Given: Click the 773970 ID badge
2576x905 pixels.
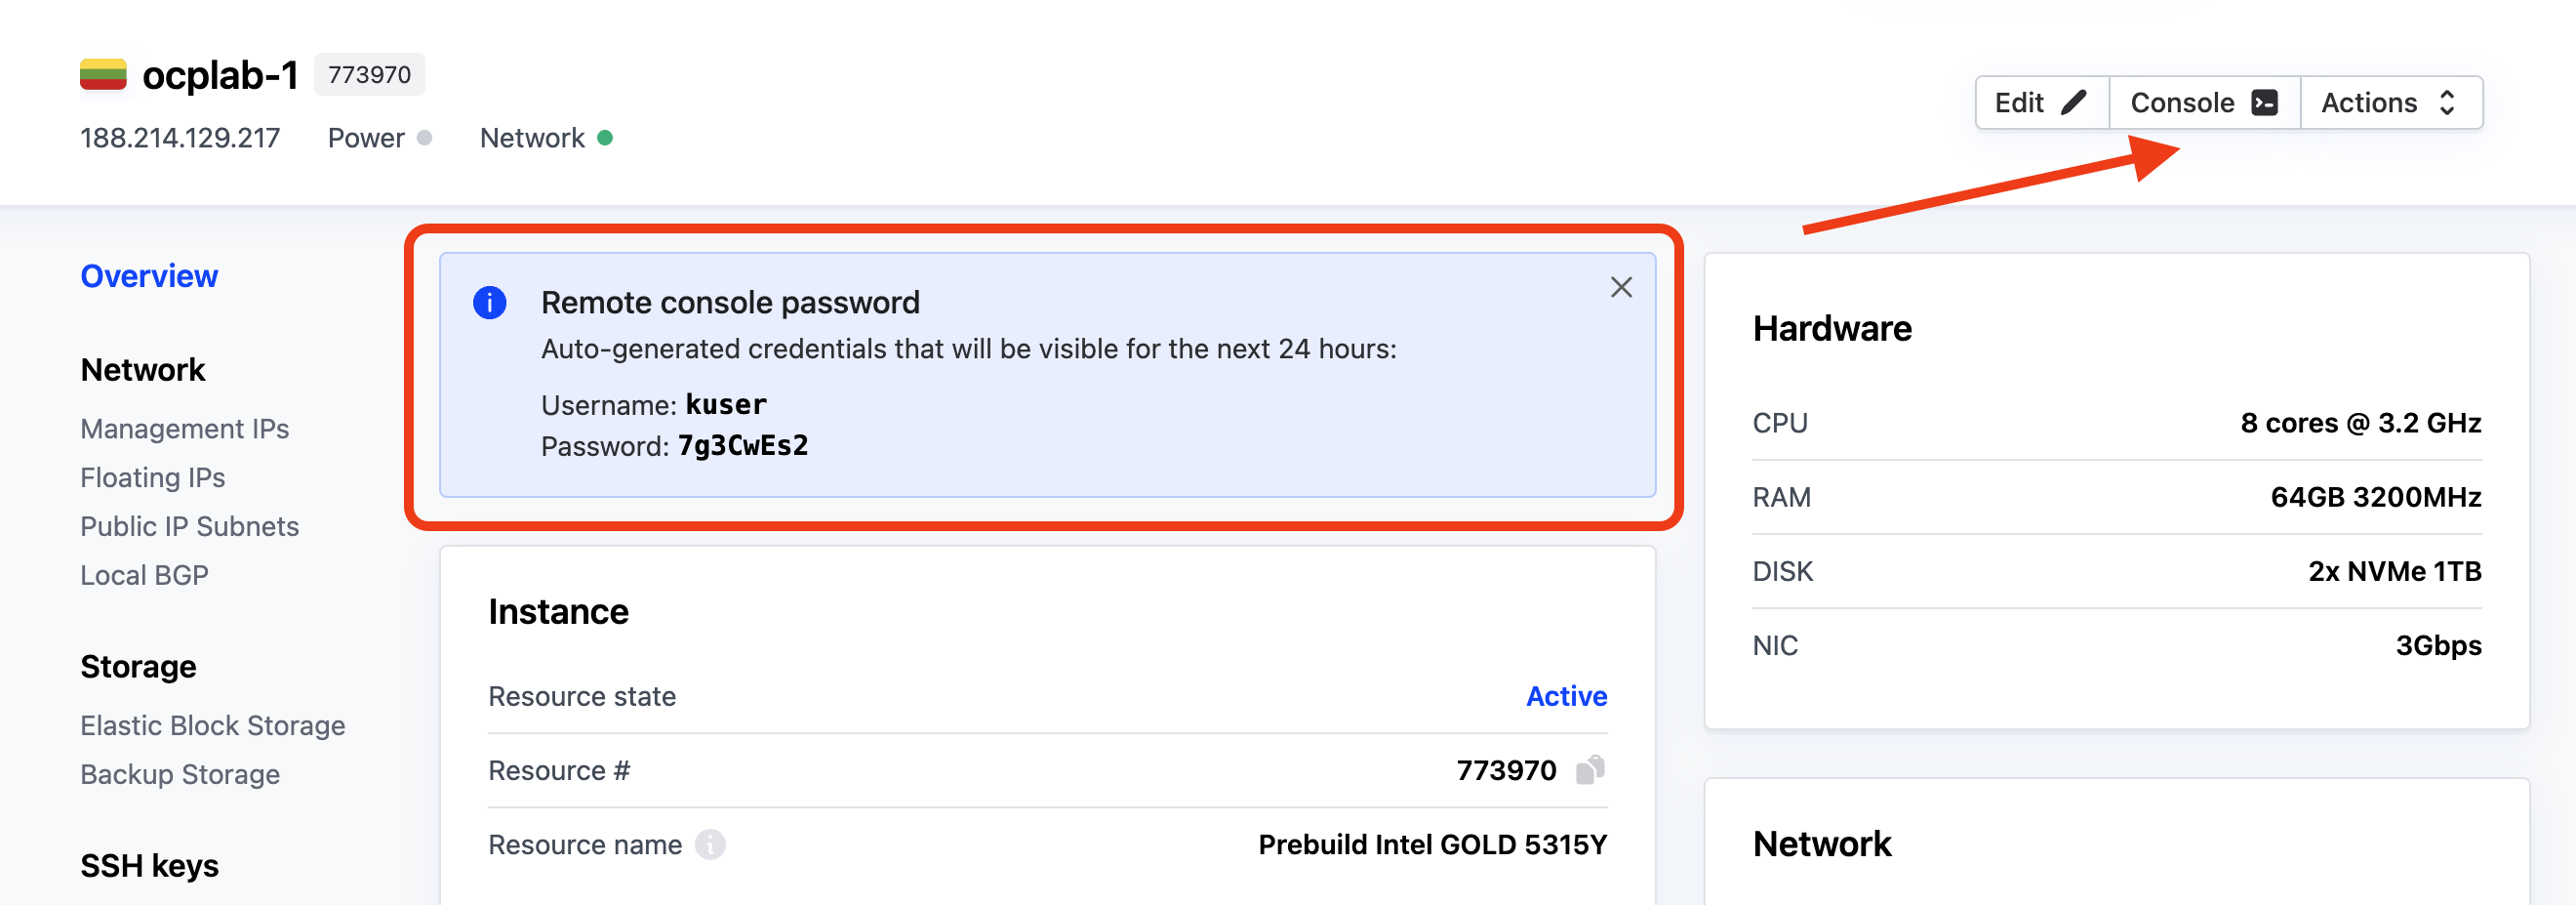Looking at the screenshot, I should [x=369, y=75].
